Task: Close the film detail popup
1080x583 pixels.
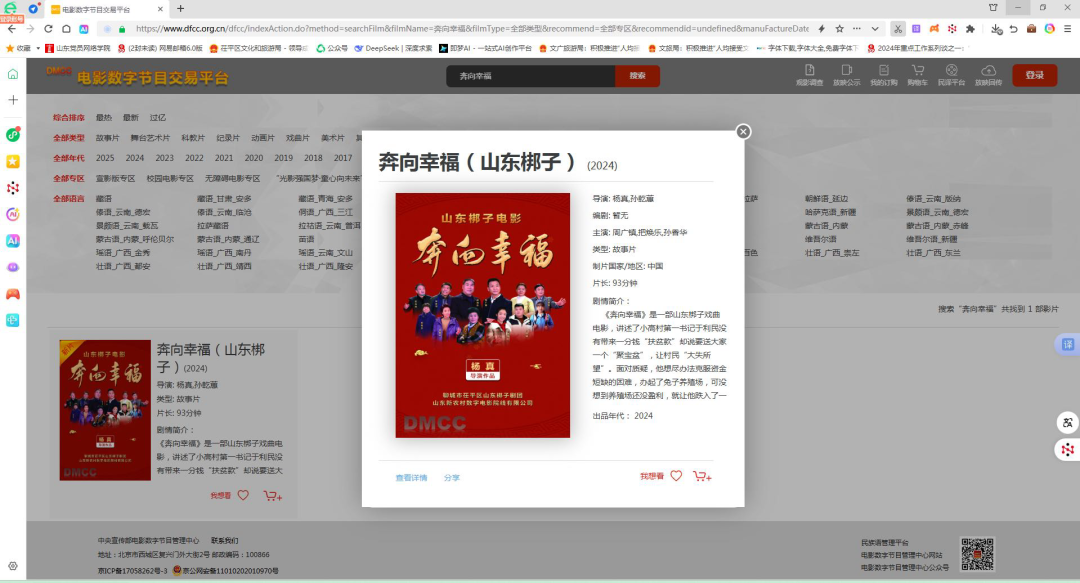Action: [742, 132]
